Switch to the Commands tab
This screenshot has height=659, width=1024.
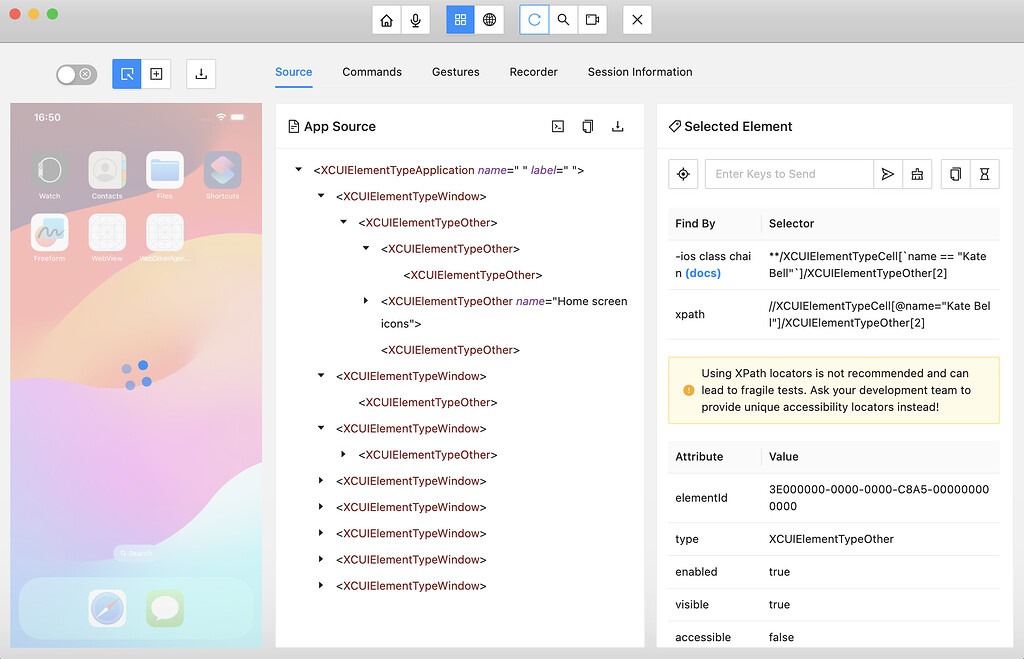coord(371,72)
